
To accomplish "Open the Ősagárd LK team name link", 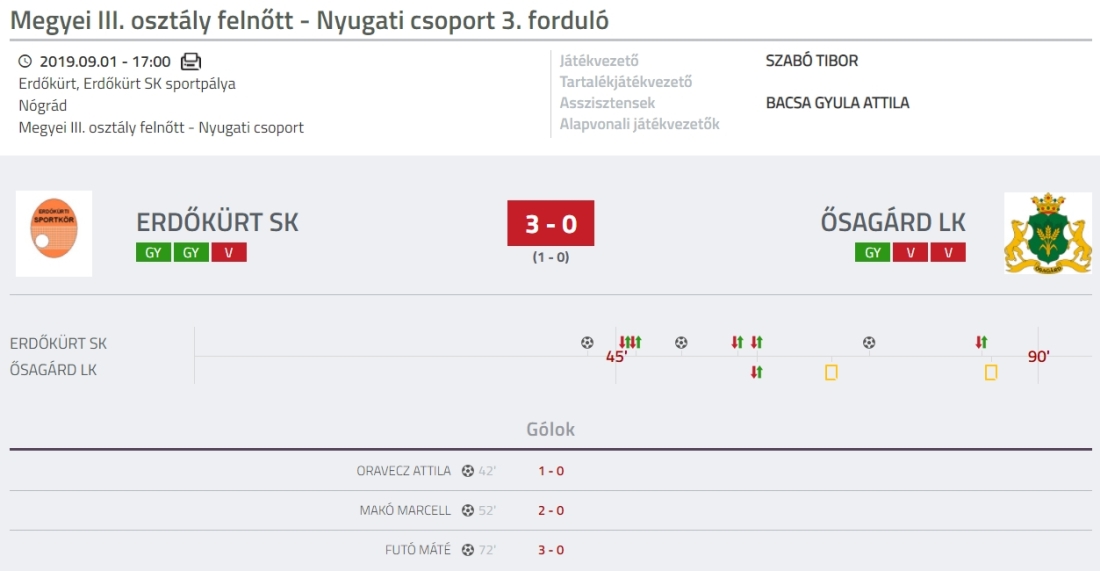I will tap(893, 222).
